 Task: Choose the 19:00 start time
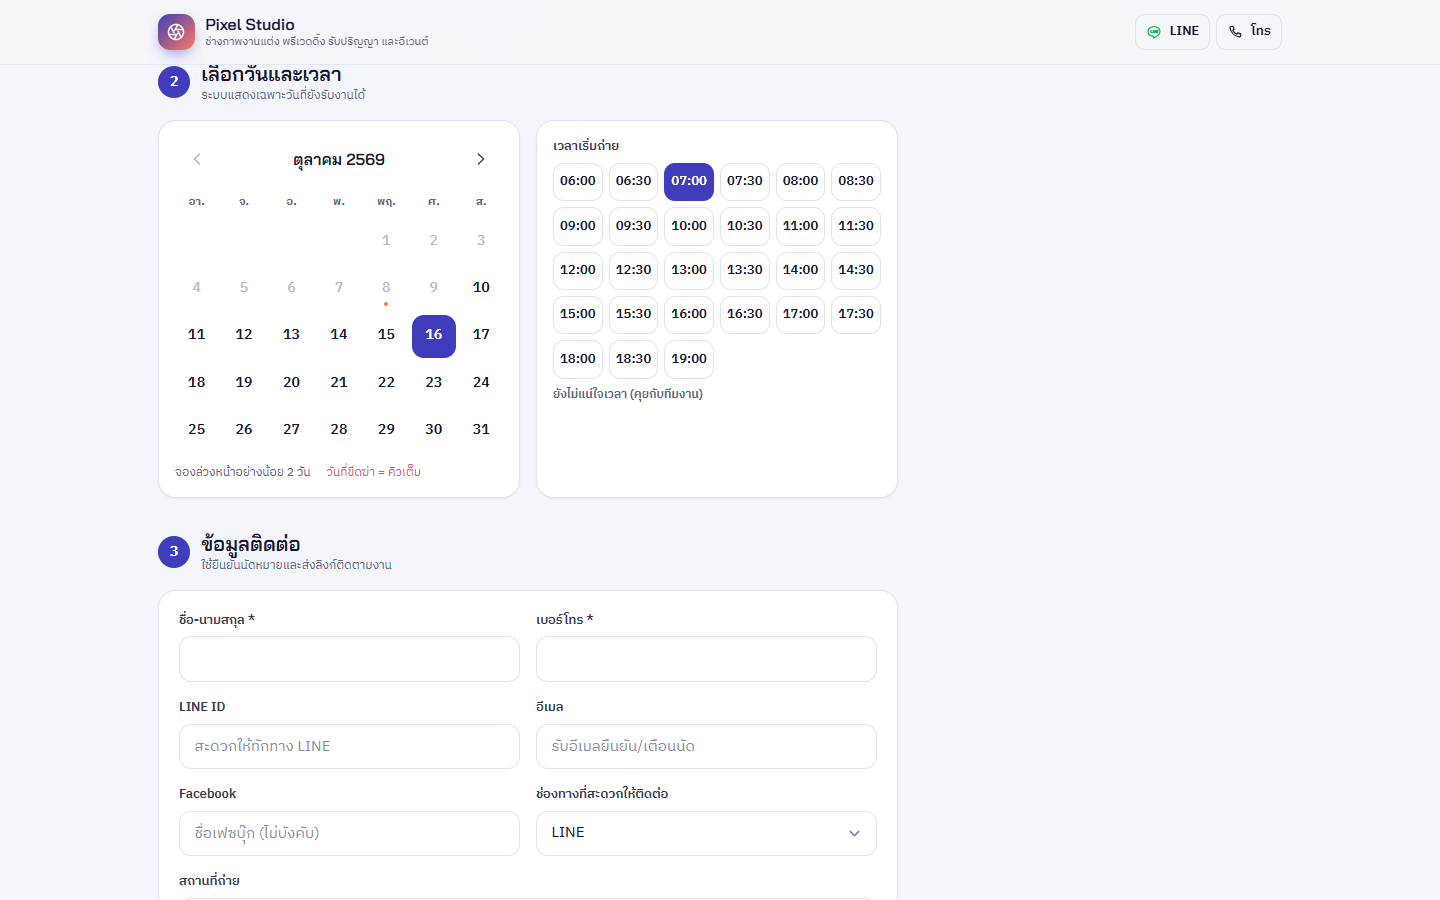(689, 359)
